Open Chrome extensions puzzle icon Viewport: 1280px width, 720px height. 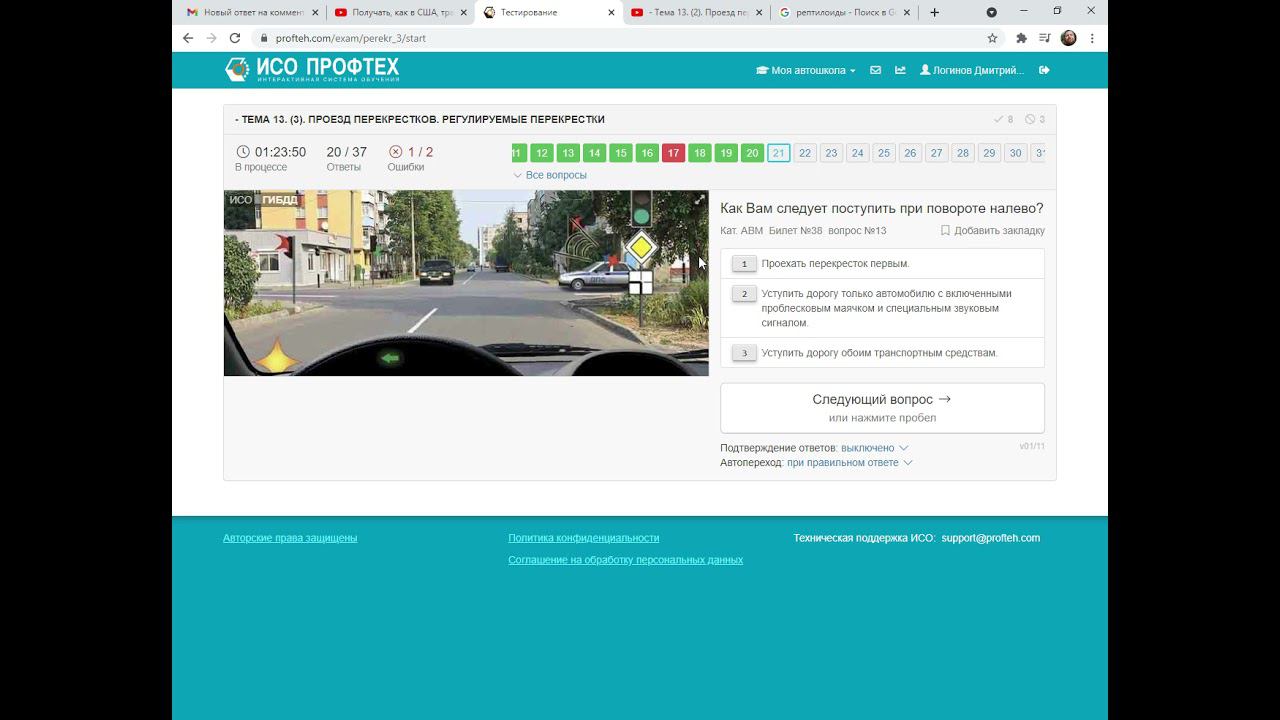coord(1021,38)
